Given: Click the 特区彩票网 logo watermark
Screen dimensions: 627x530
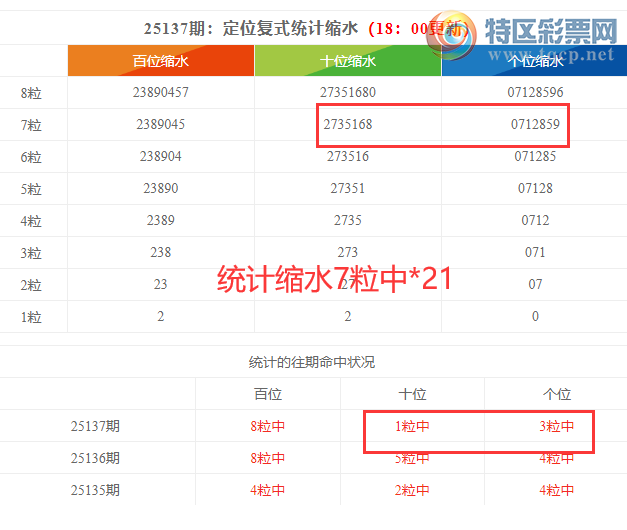Looking at the screenshot, I should [x=548, y=32].
